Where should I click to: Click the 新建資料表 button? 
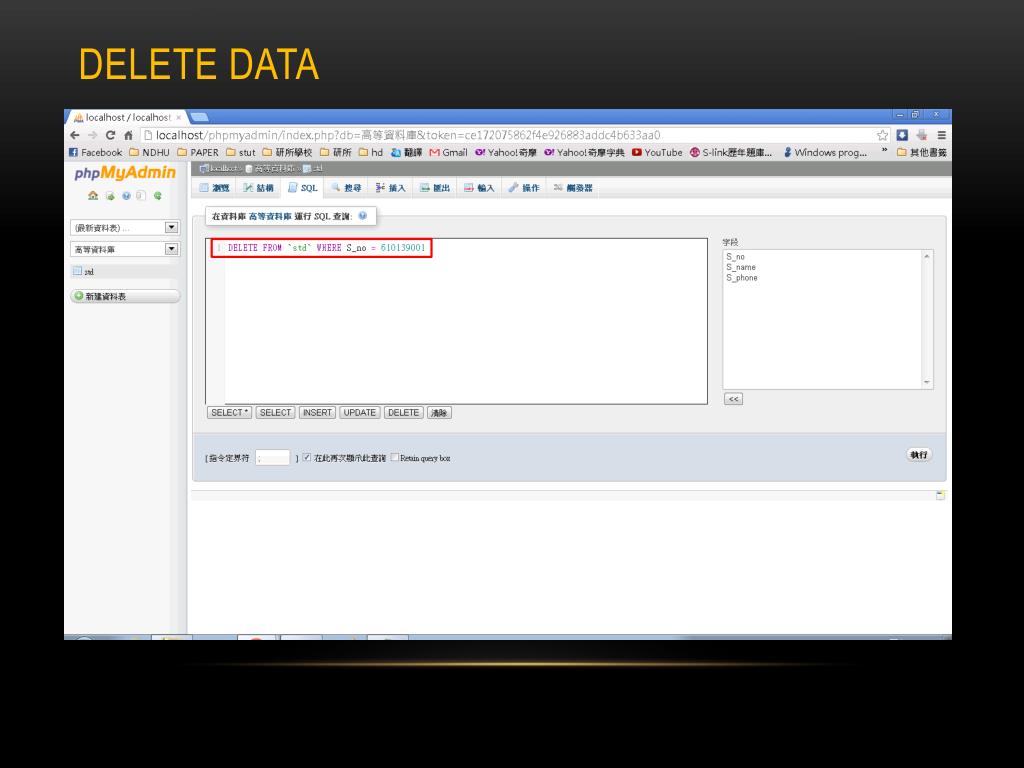(x=125, y=296)
